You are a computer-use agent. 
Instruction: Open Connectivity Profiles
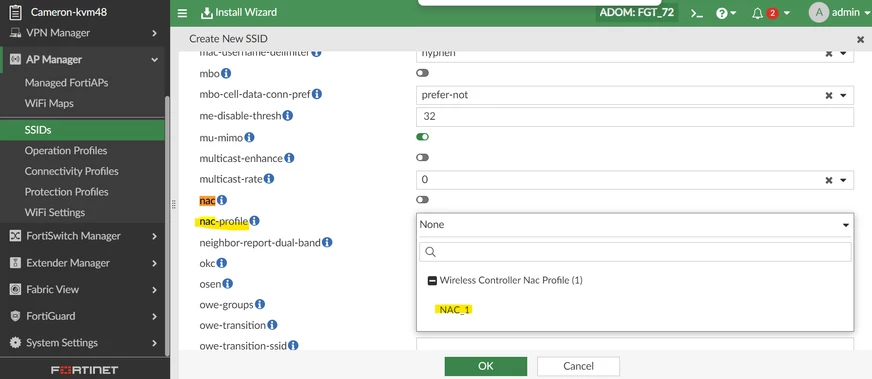click(71, 171)
